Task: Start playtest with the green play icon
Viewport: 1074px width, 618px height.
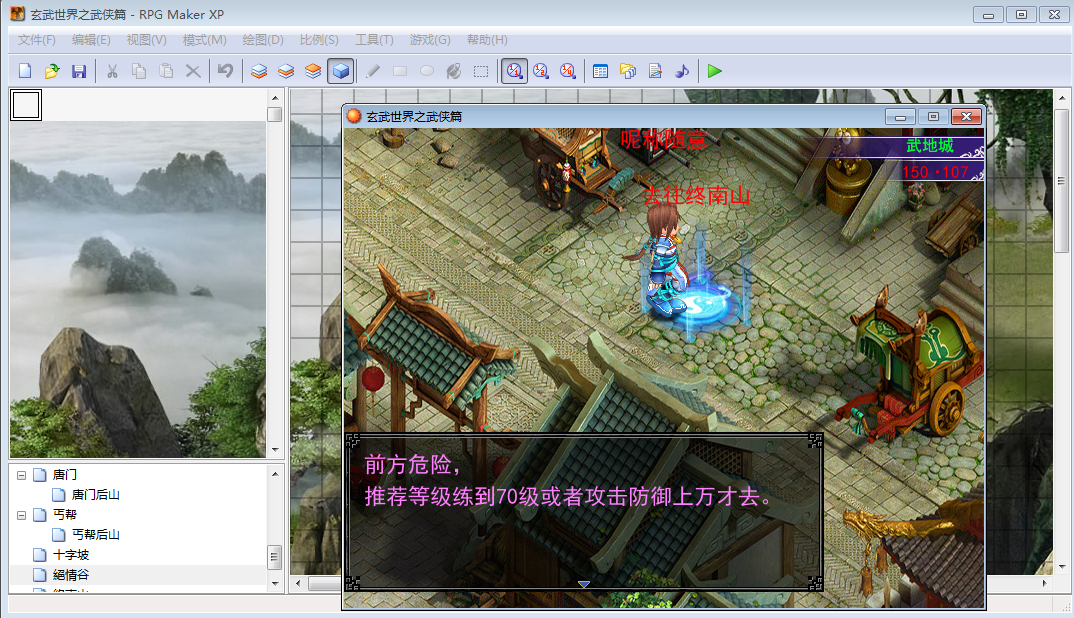Action: tap(714, 71)
